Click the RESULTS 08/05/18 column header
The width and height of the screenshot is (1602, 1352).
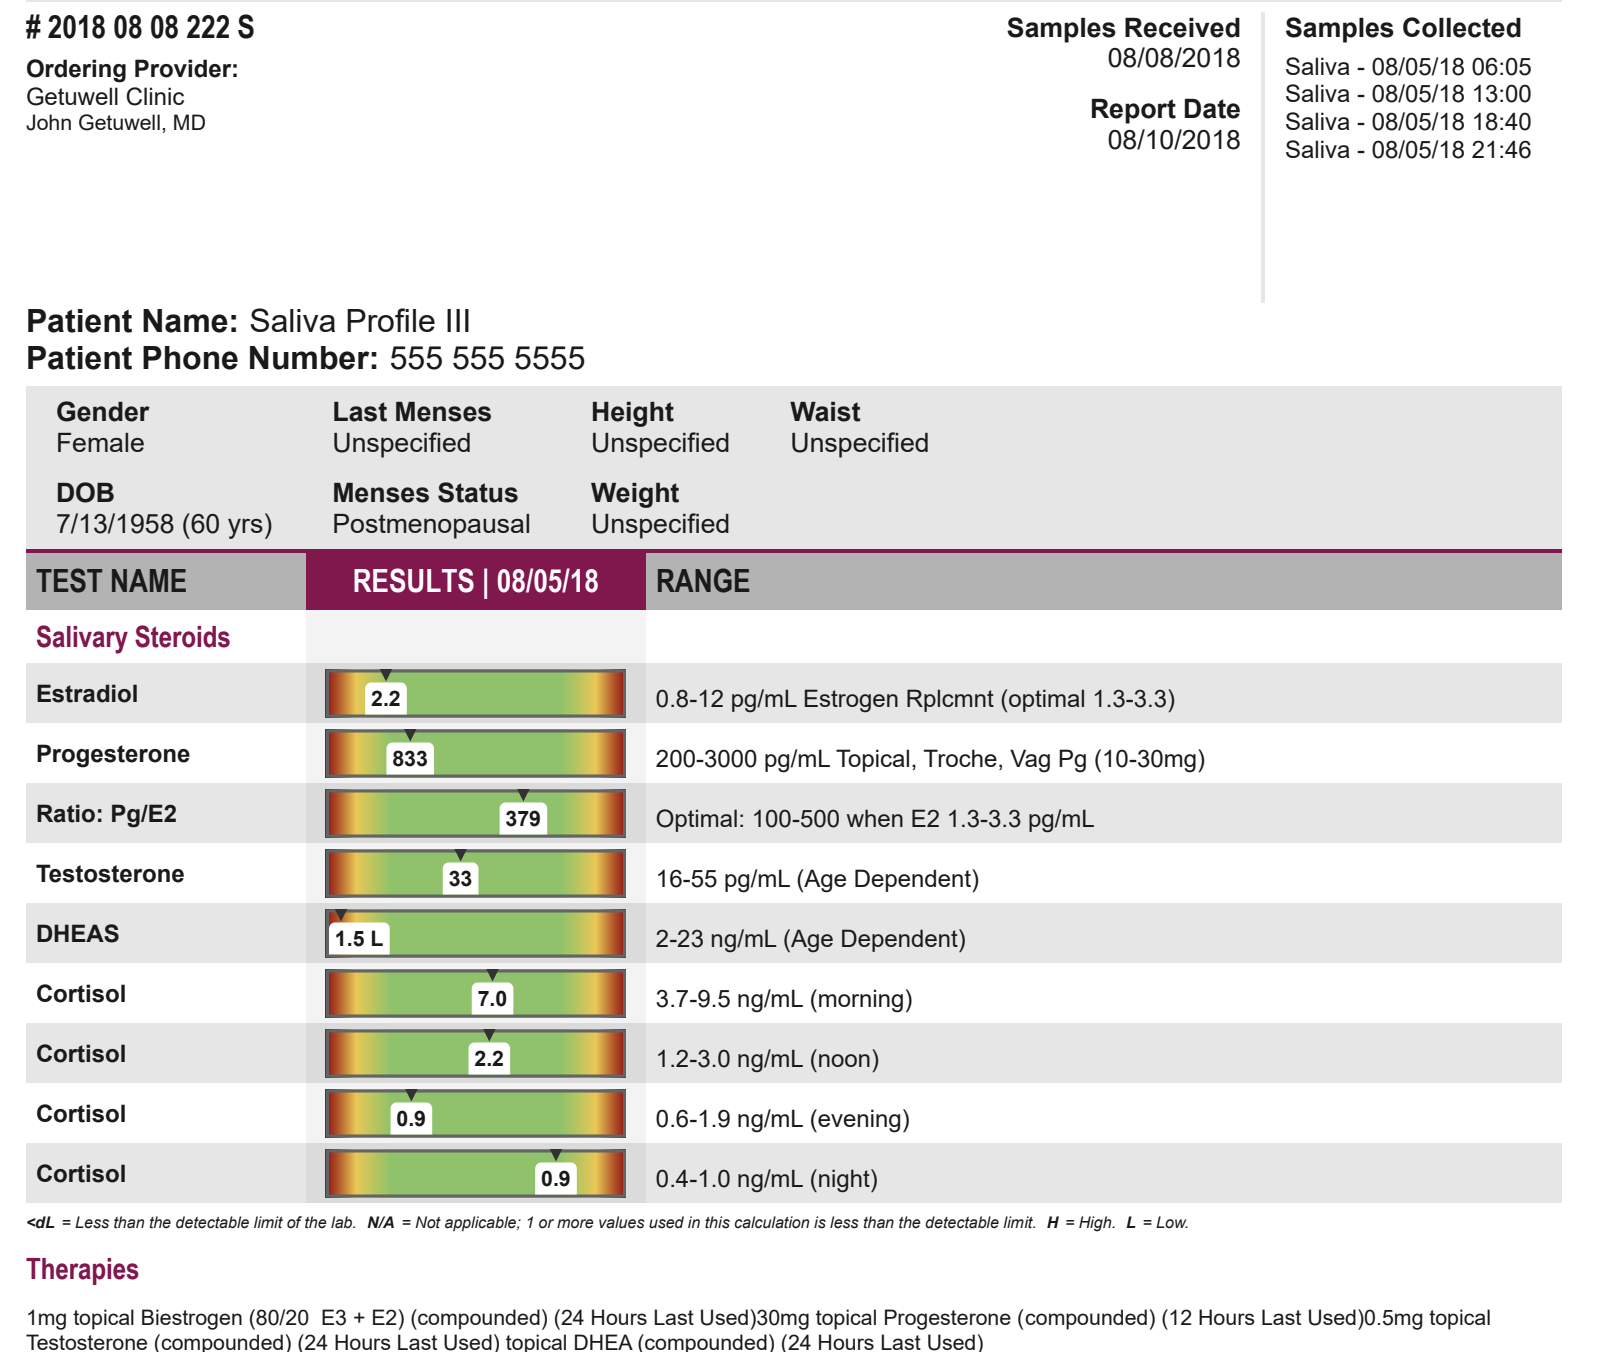pyautogui.click(x=476, y=581)
